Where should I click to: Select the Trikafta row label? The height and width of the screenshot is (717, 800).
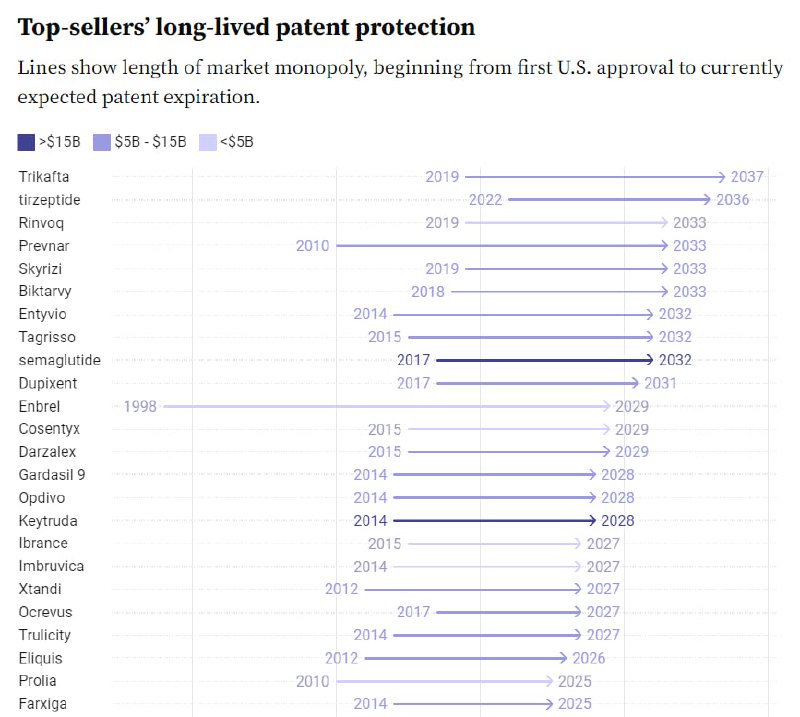(x=44, y=177)
